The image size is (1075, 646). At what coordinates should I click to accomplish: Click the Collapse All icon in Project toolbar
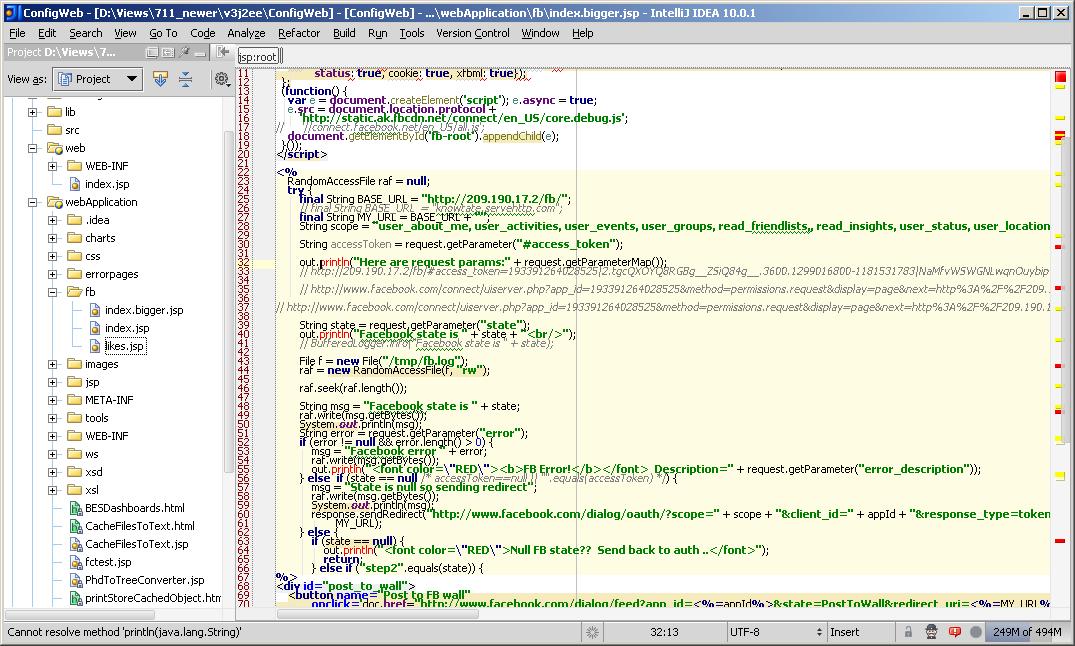point(185,79)
